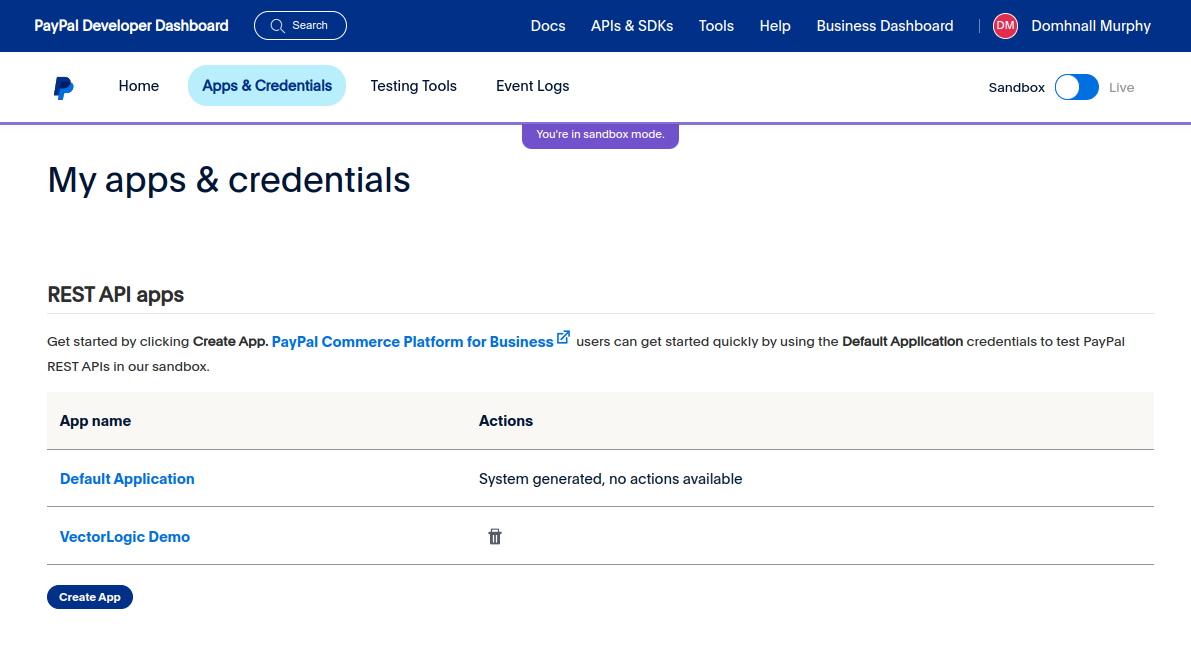The height and width of the screenshot is (658, 1191).
Task: Click PayPal Developer Dashboard title
Action: [x=131, y=26]
